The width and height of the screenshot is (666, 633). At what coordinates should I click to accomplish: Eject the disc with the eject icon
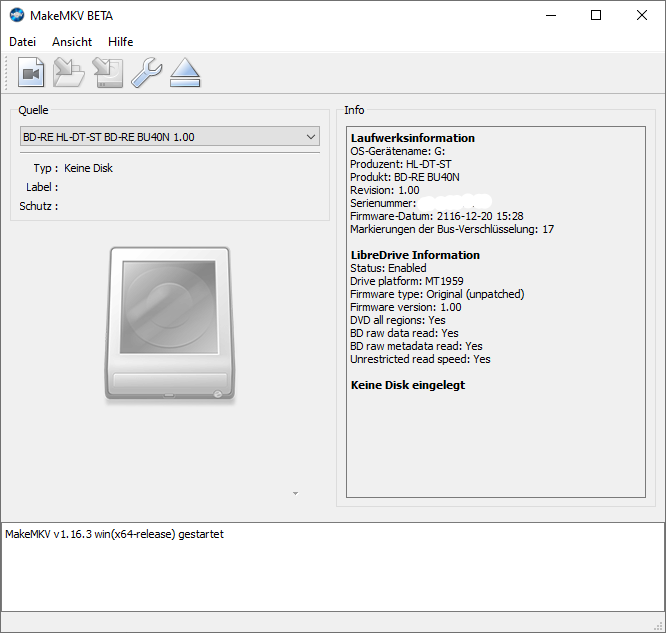(x=185, y=72)
